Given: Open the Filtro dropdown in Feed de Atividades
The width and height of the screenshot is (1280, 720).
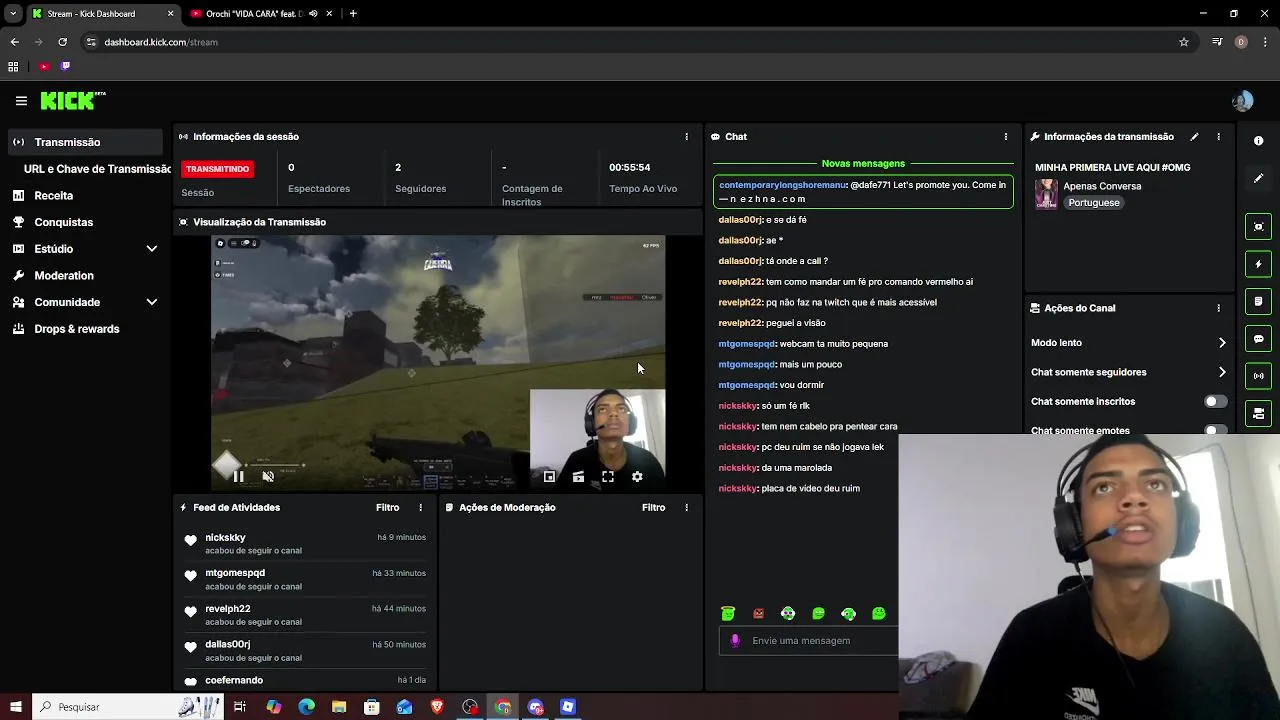Looking at the screenshot, I should [387, 508].
